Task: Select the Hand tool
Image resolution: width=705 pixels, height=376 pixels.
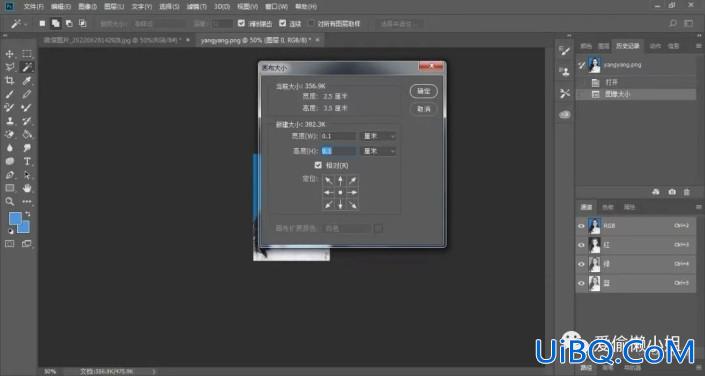Action: tap(27, 188)
